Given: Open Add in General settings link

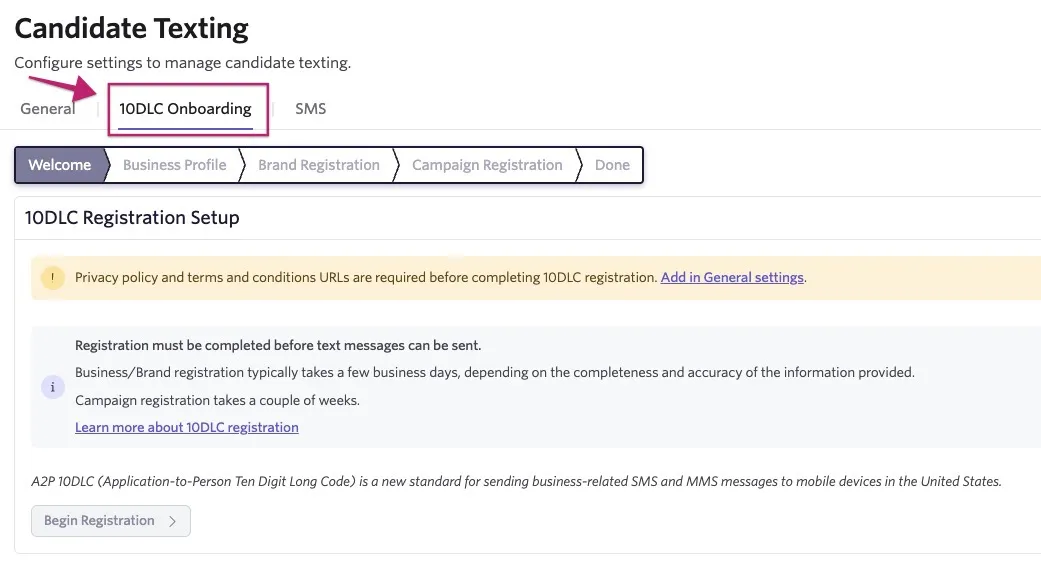Looking at the screenshot, I should click(732, 278).
